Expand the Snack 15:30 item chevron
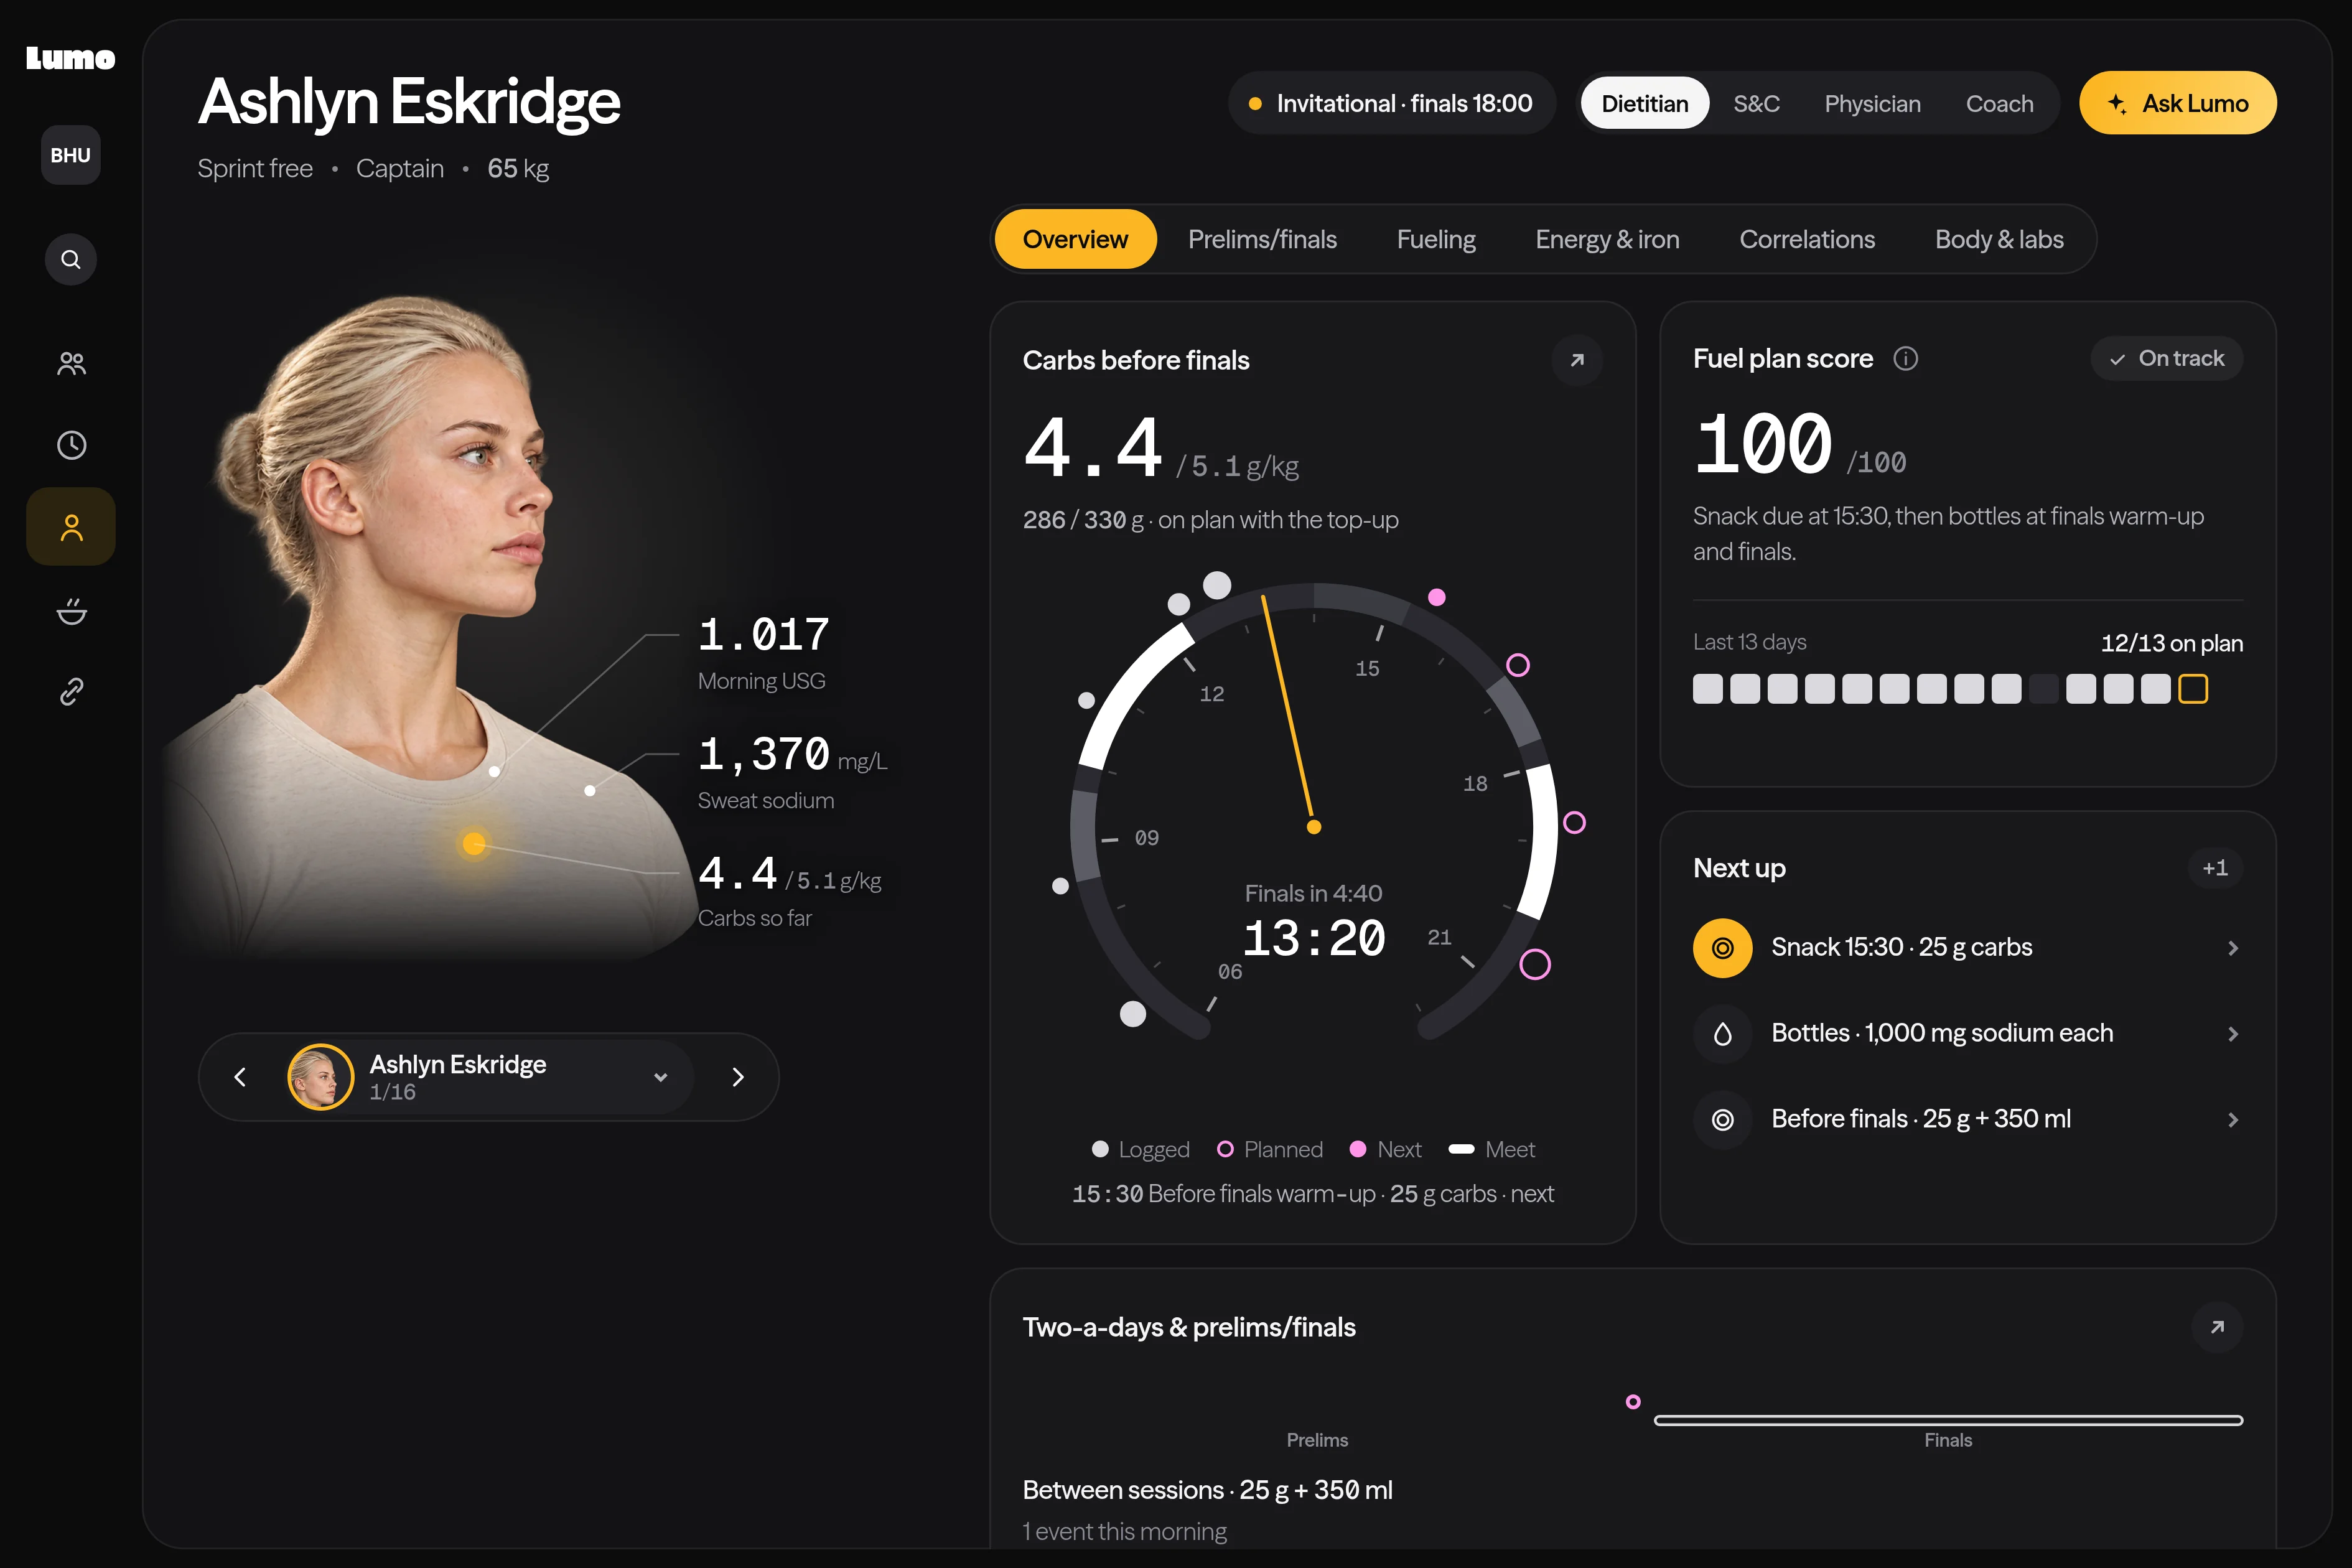 (x=2233, y=948)
